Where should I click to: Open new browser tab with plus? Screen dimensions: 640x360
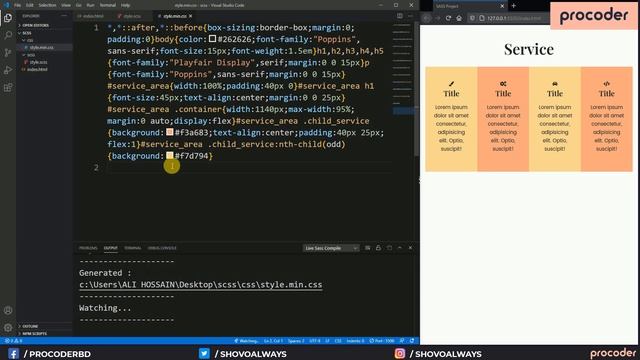(x=513, y=6)
